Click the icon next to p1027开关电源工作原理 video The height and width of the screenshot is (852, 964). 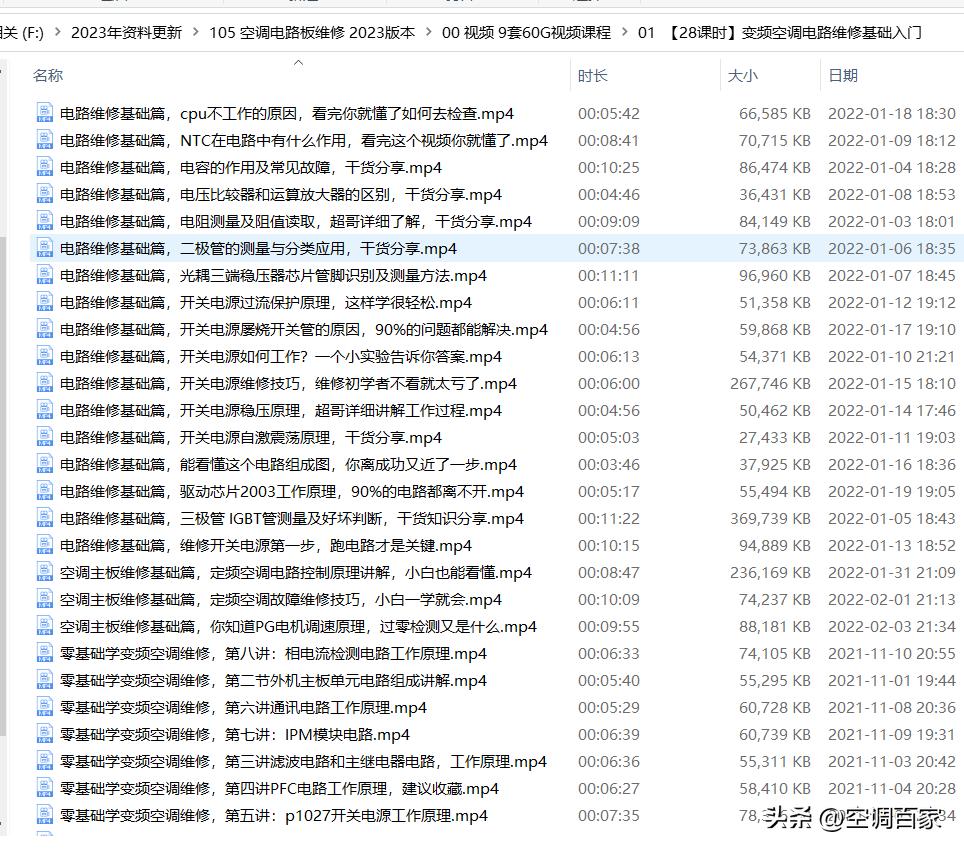42,814
